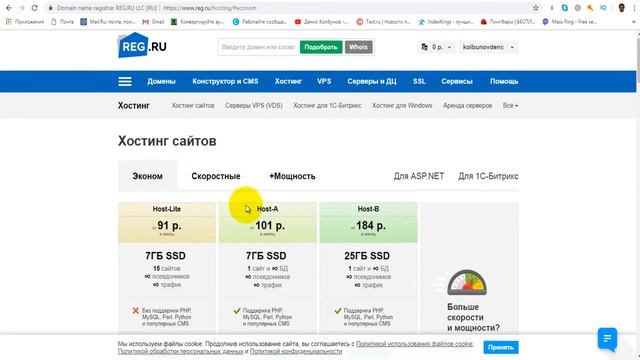Image resolution: width=640 pixels, height=360 pixels.
Task: Click Больше скорости и мощности? text
Action: [473, 317]
